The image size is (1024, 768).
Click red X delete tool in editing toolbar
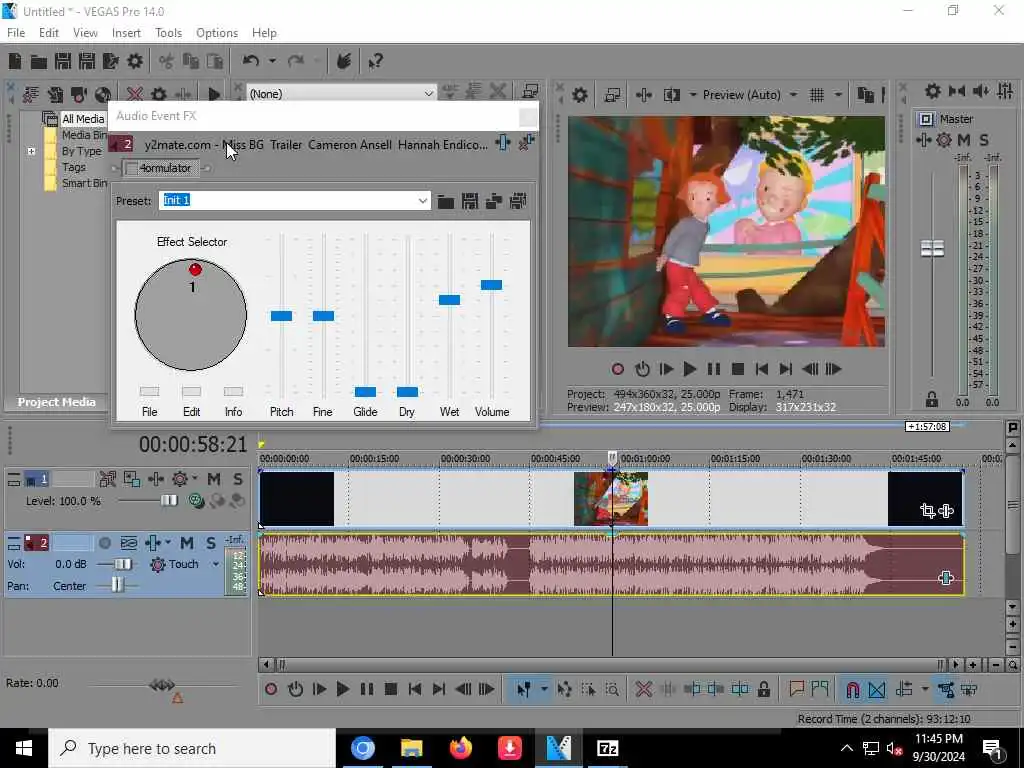(643, 689)
